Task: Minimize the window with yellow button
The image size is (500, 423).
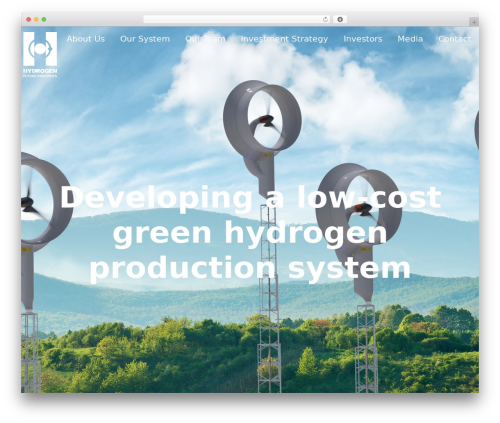Action: pyautogui.click(x=36, y=20)
